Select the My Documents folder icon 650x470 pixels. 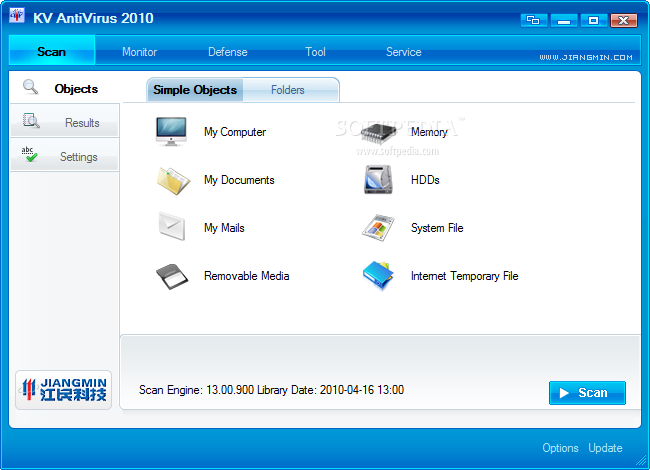[x=173, y=180]
